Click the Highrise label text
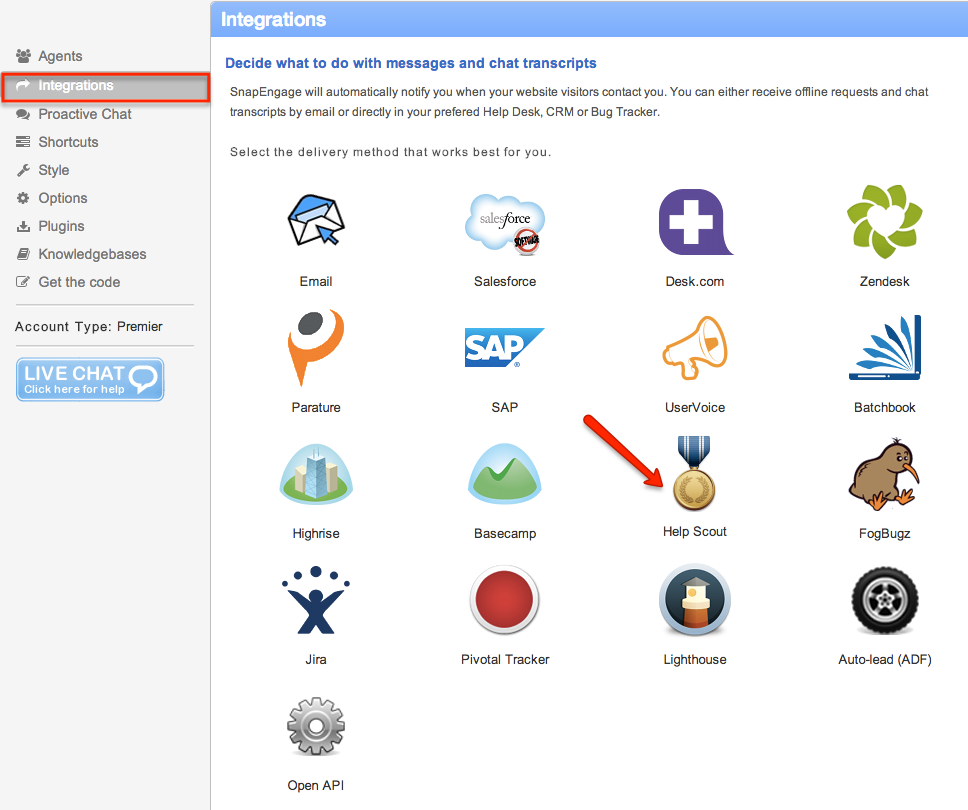 click(x=316, y=533)
